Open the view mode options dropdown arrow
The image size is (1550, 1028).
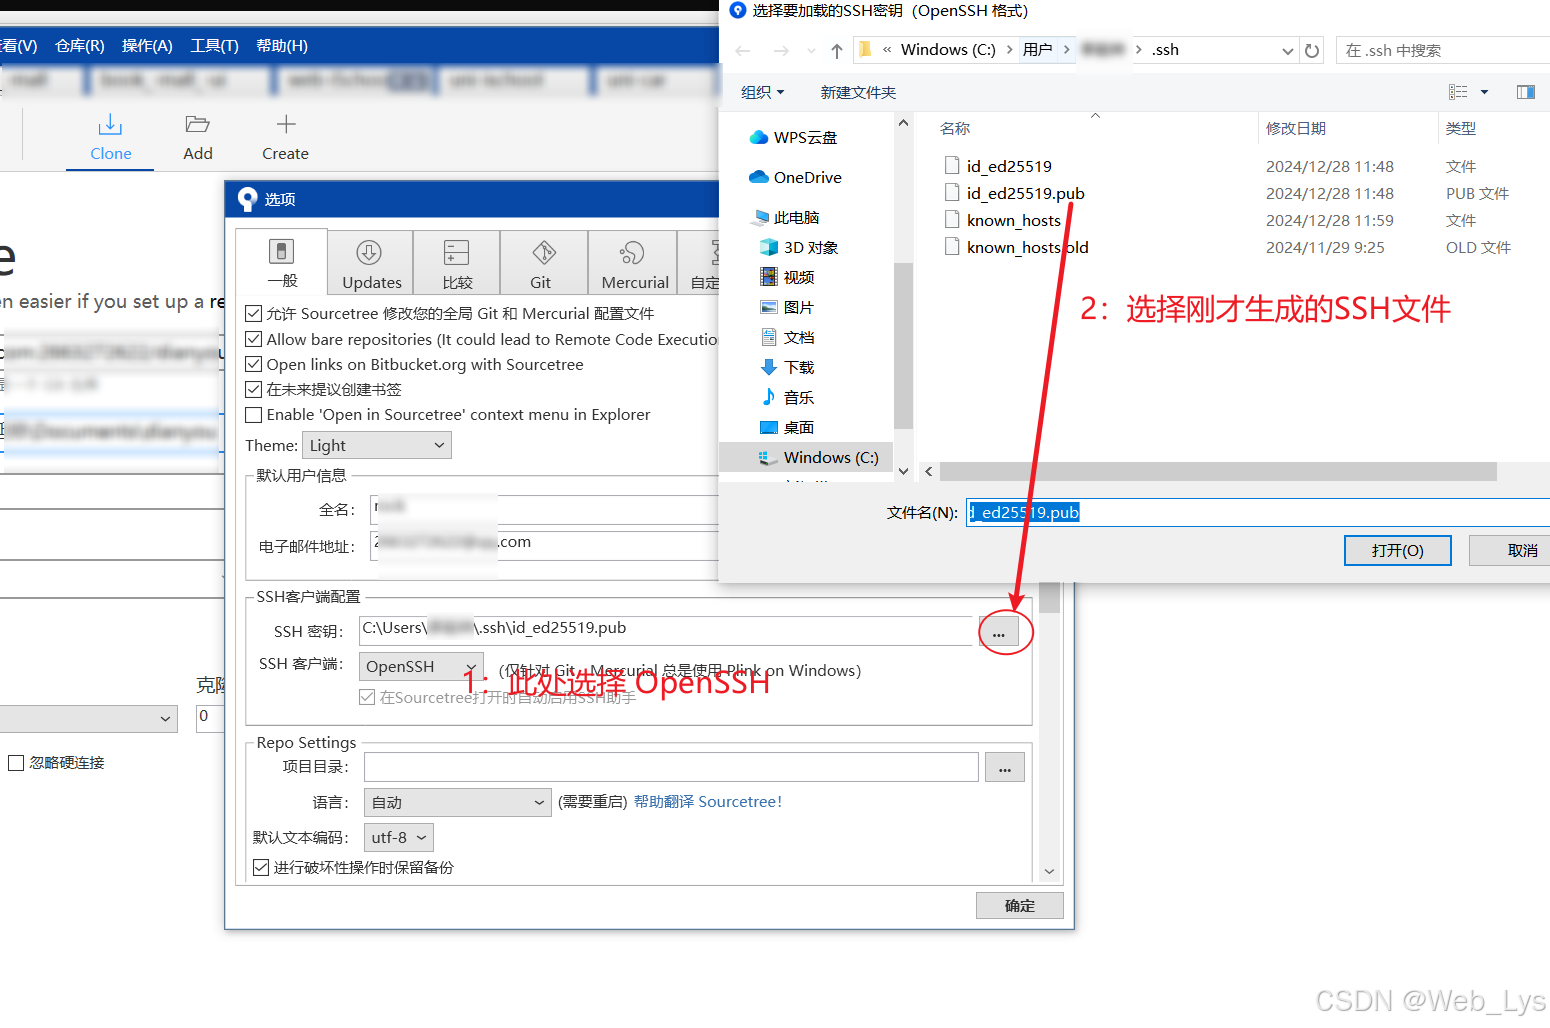tap(1484, 92)
